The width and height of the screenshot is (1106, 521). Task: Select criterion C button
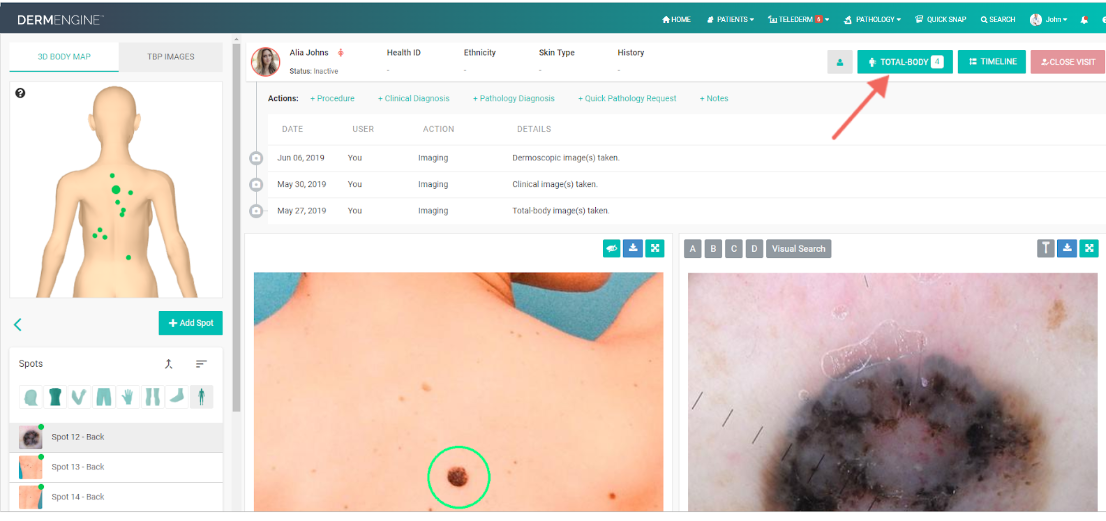click(734, 248)
